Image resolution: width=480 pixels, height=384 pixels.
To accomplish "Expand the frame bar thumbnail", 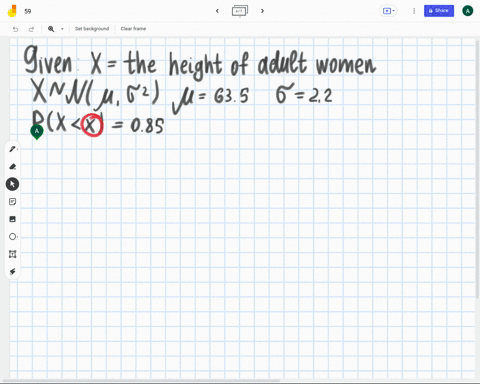I will 240,11.
